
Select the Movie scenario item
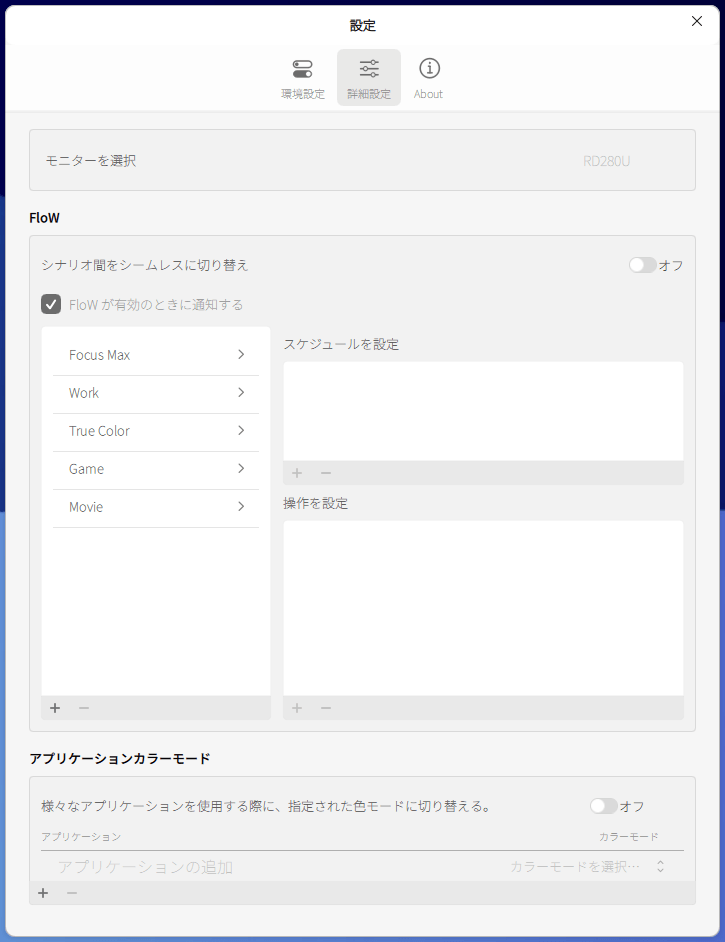click(x=86, y=507)
